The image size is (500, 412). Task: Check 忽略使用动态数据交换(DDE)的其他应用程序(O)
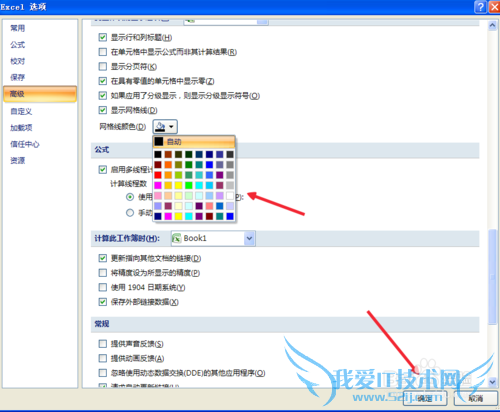(103, 373)
